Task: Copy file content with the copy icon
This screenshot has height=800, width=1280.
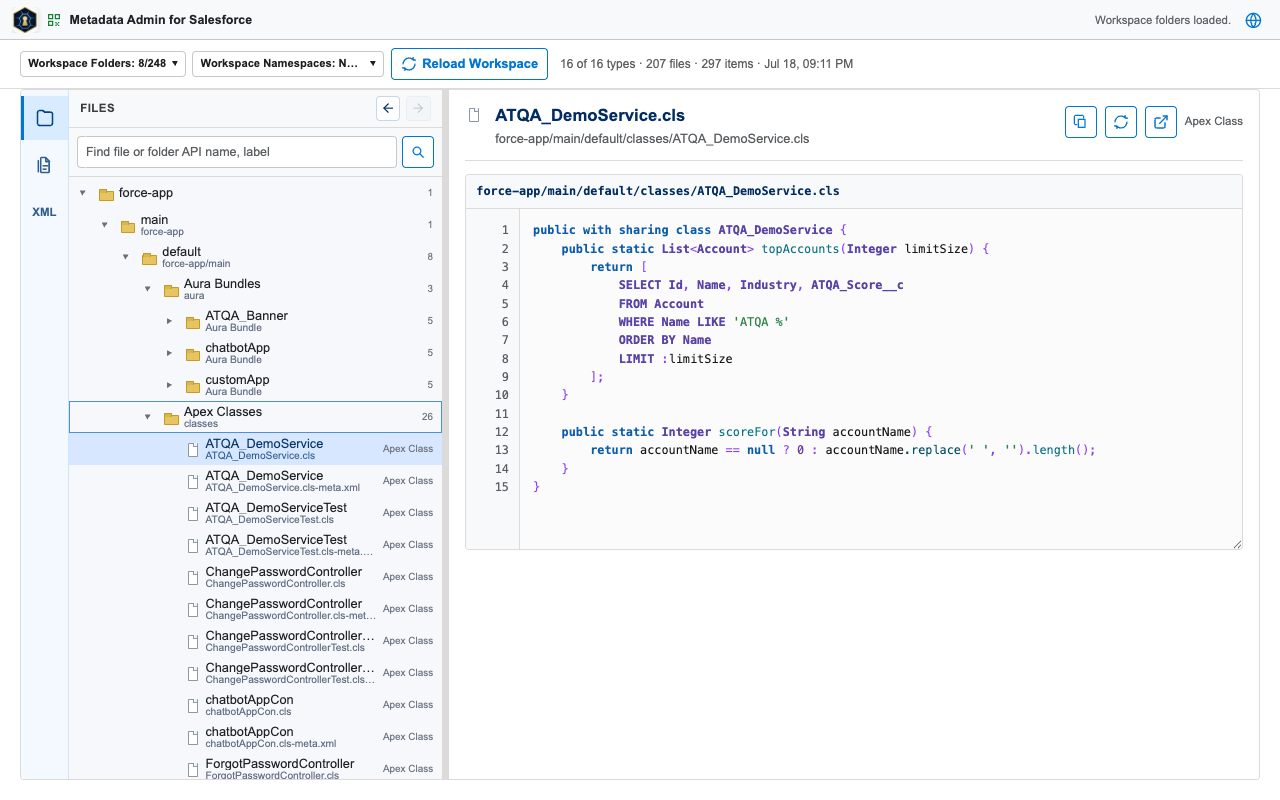Action: point(1080,122)
